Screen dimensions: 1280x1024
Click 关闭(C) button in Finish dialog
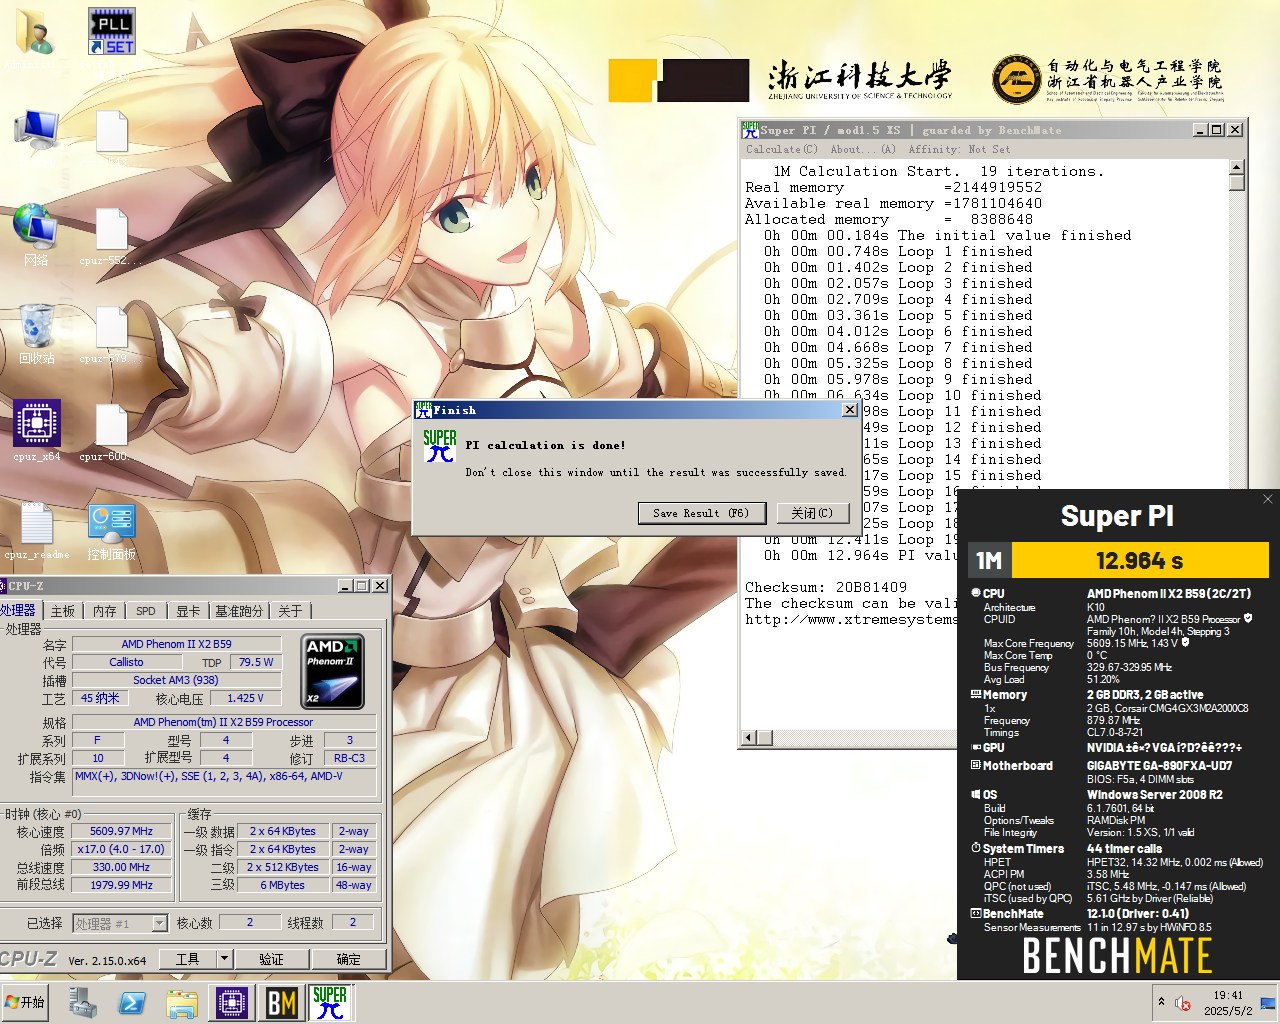tap(811, 513)
